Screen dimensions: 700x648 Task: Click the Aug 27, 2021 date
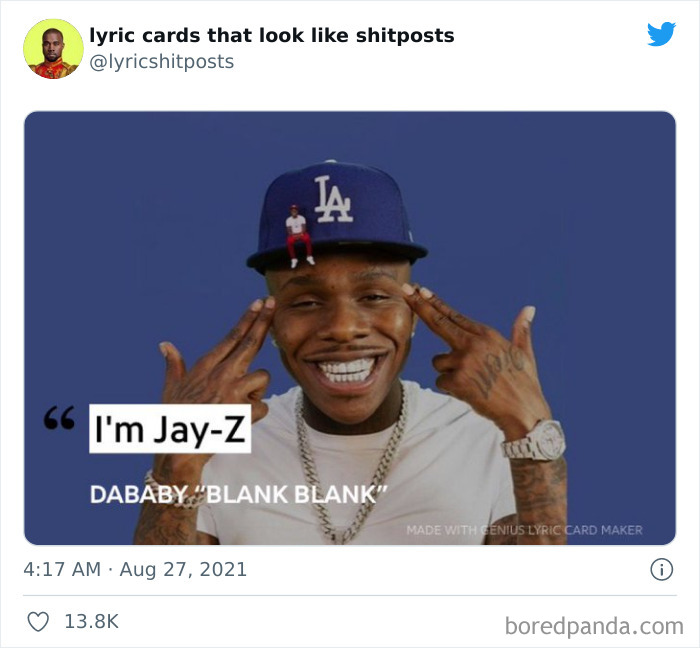coord(183,569)
